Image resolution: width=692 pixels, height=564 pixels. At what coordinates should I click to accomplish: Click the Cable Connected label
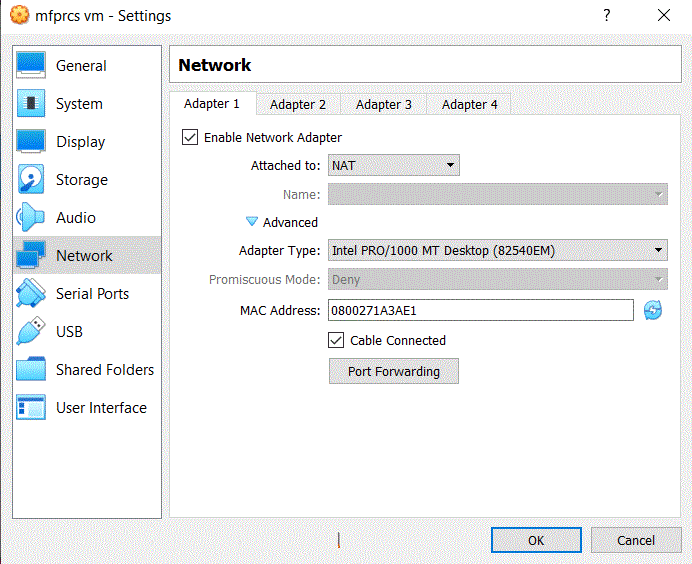398,340
